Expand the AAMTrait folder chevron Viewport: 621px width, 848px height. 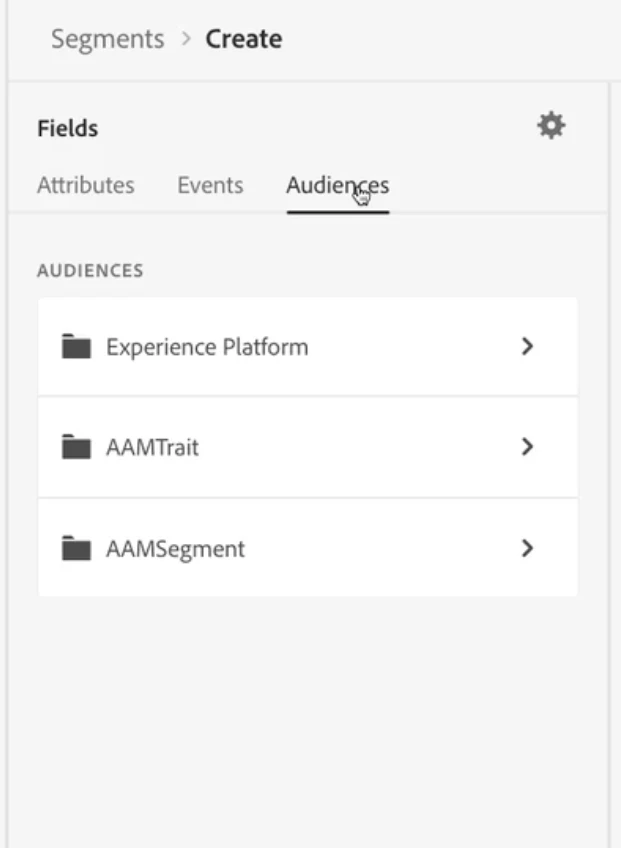coord(528,447)
